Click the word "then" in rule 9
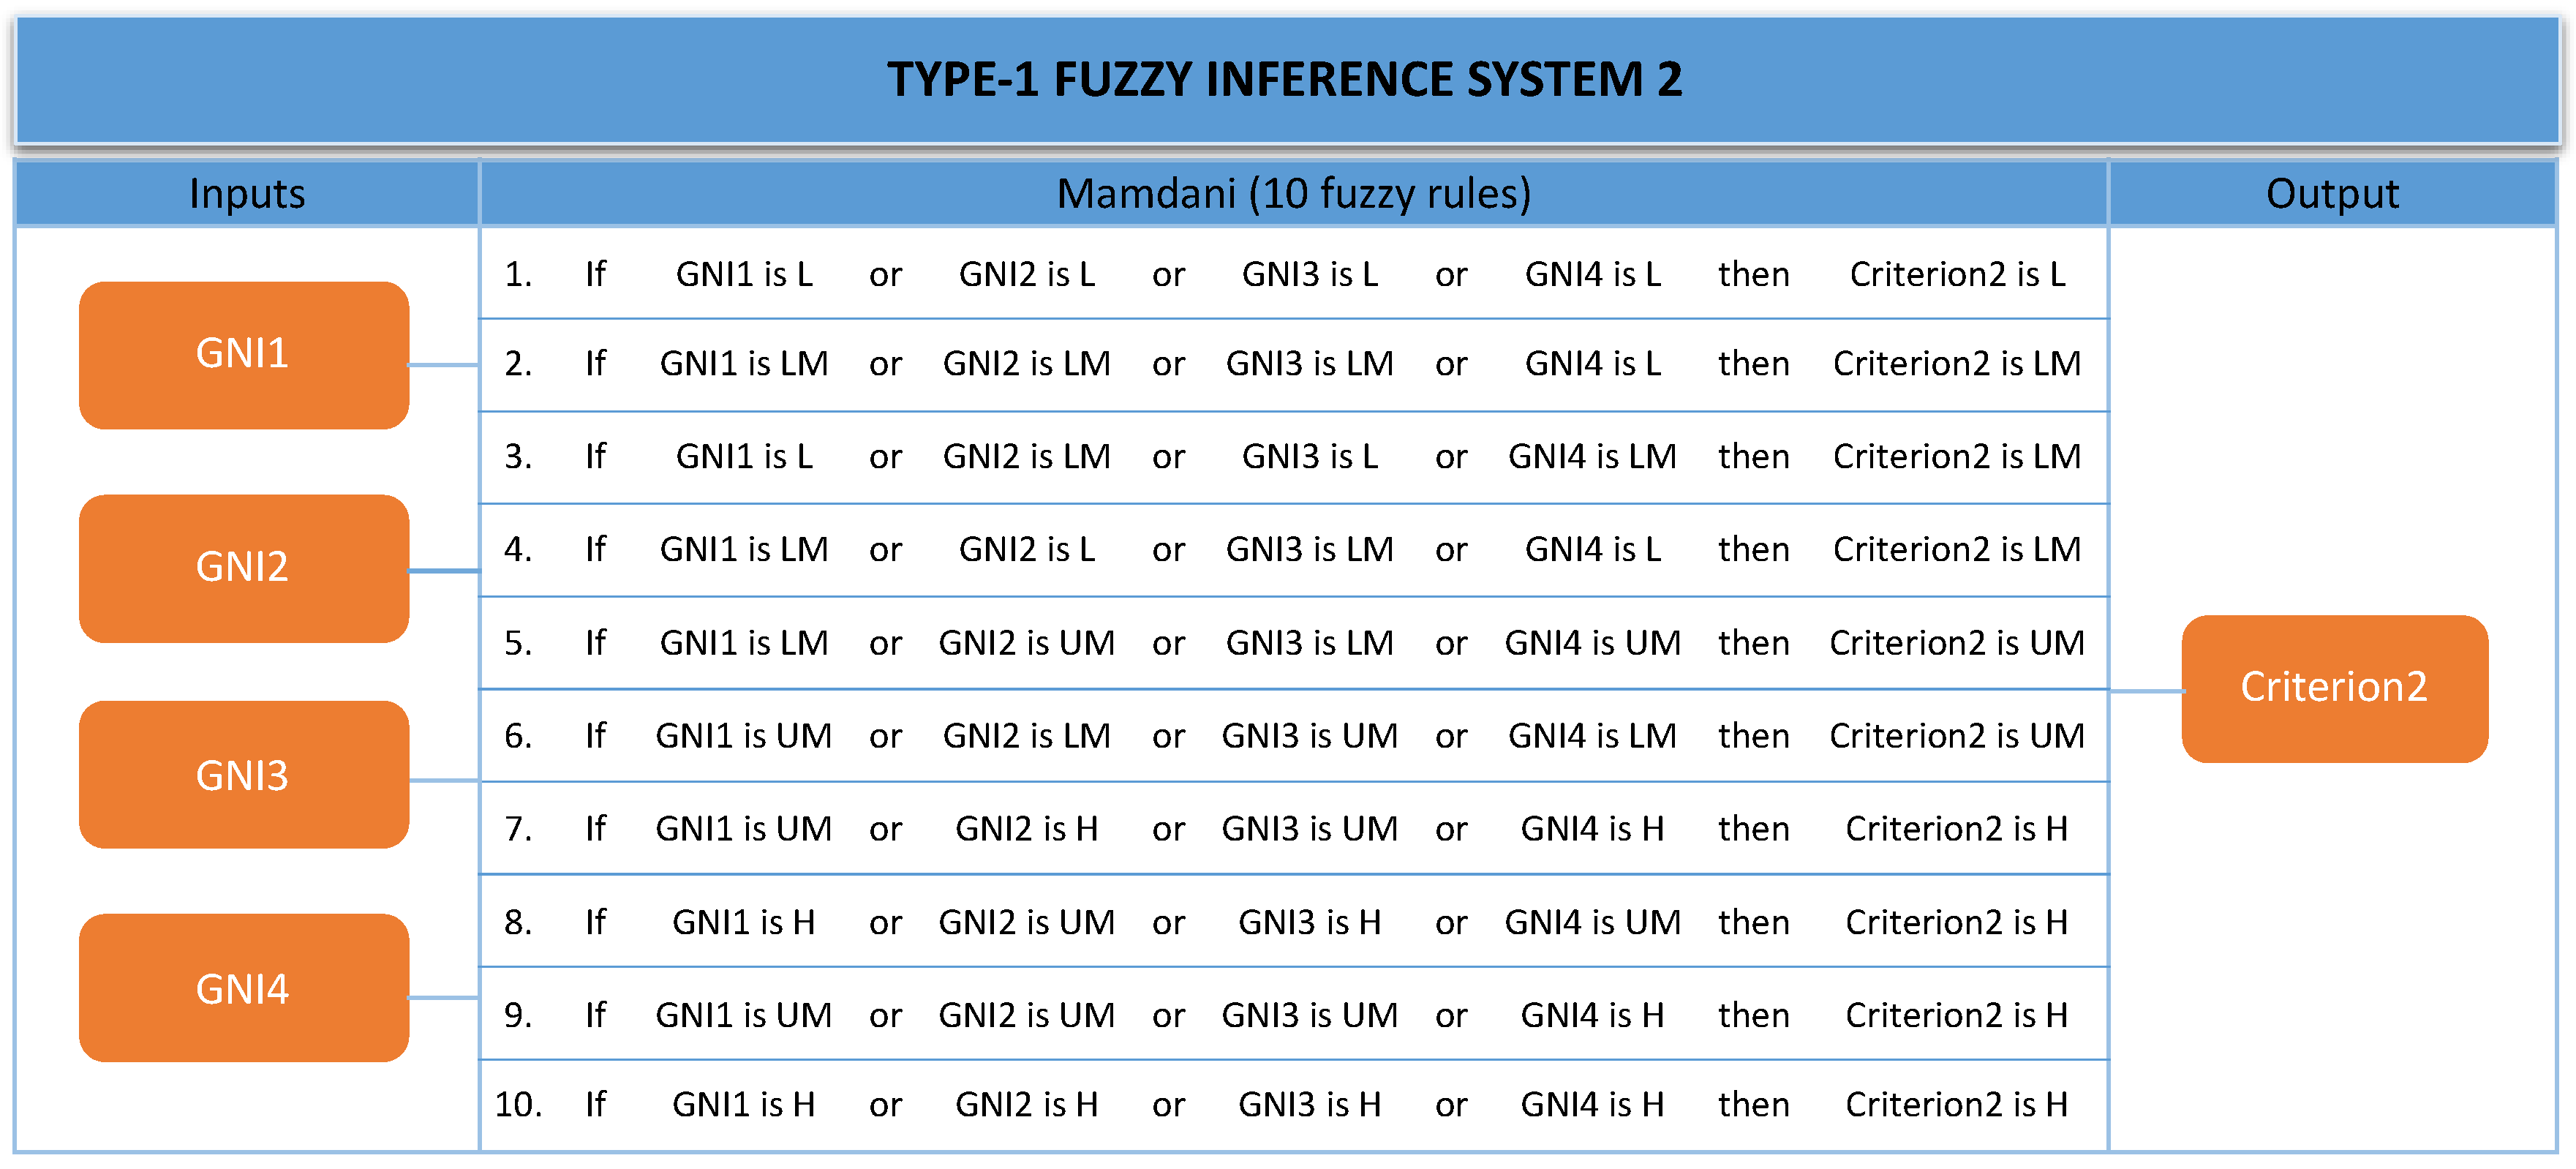This screenshot has height=1169, width=2576. [x=1753, y=1015]
